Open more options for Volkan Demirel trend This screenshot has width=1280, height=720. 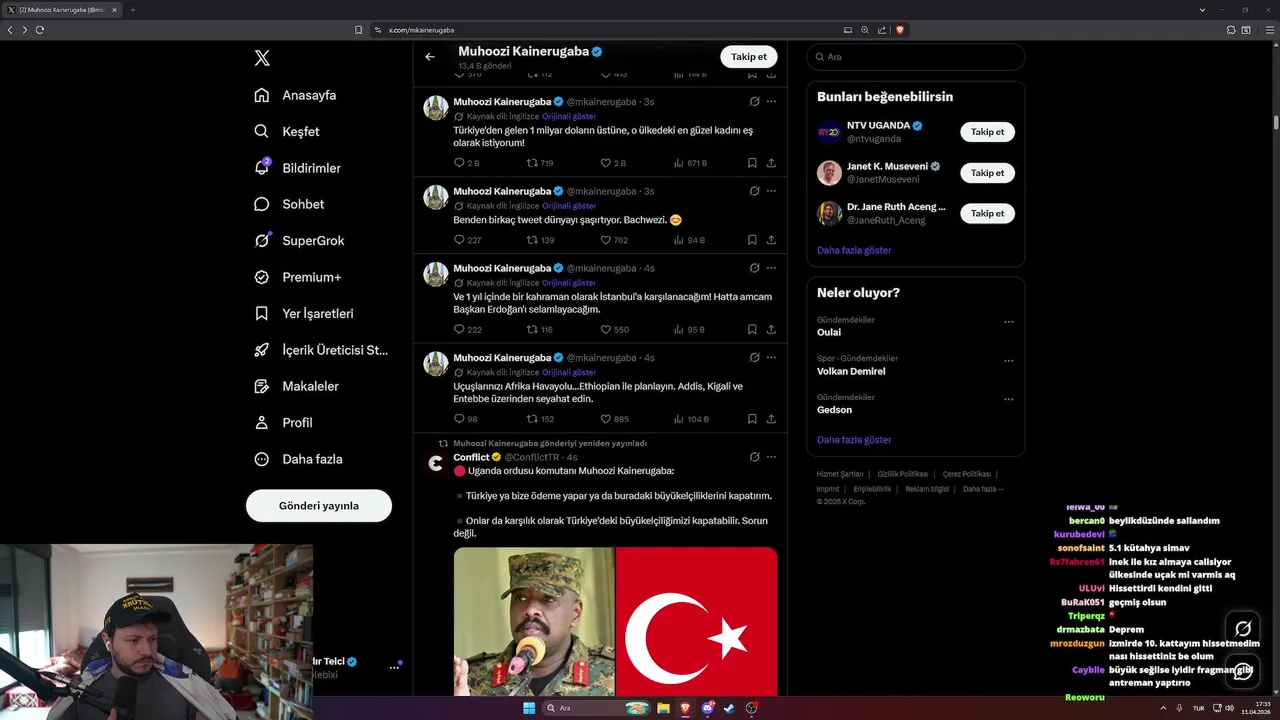pos(1008,361)
